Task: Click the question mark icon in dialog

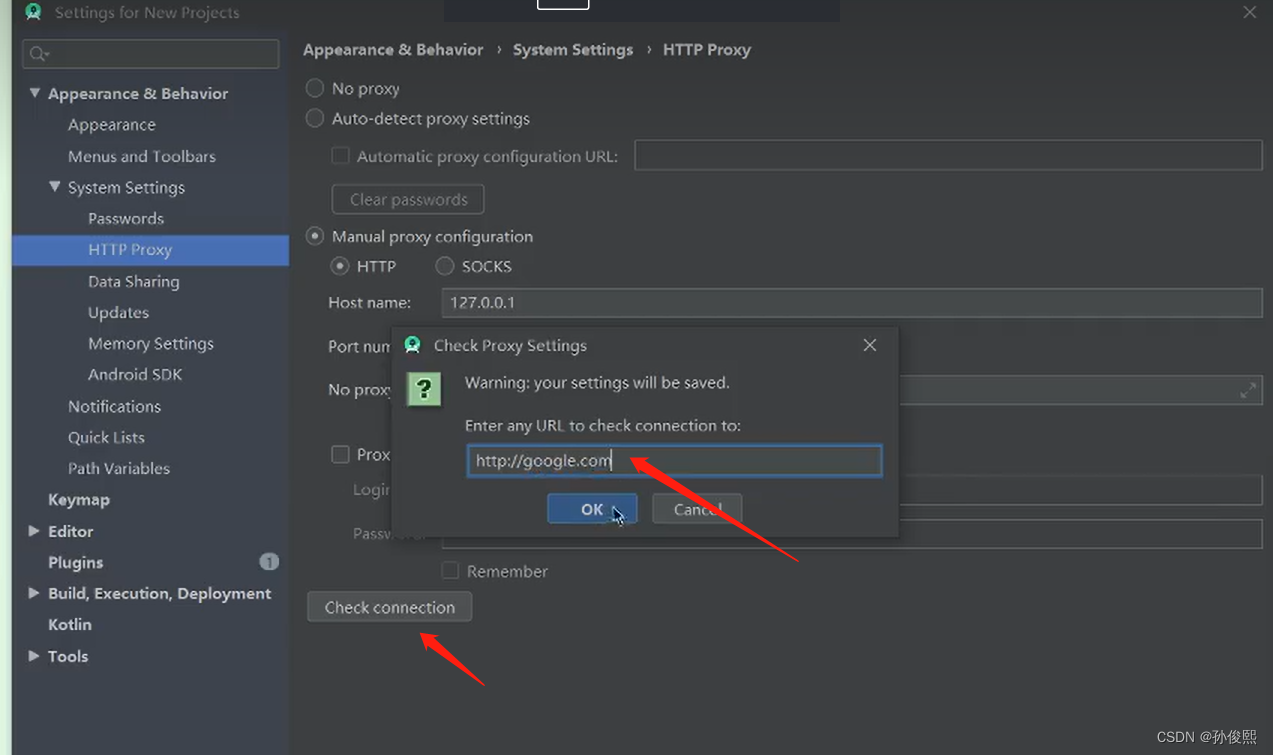Action: 424,389
